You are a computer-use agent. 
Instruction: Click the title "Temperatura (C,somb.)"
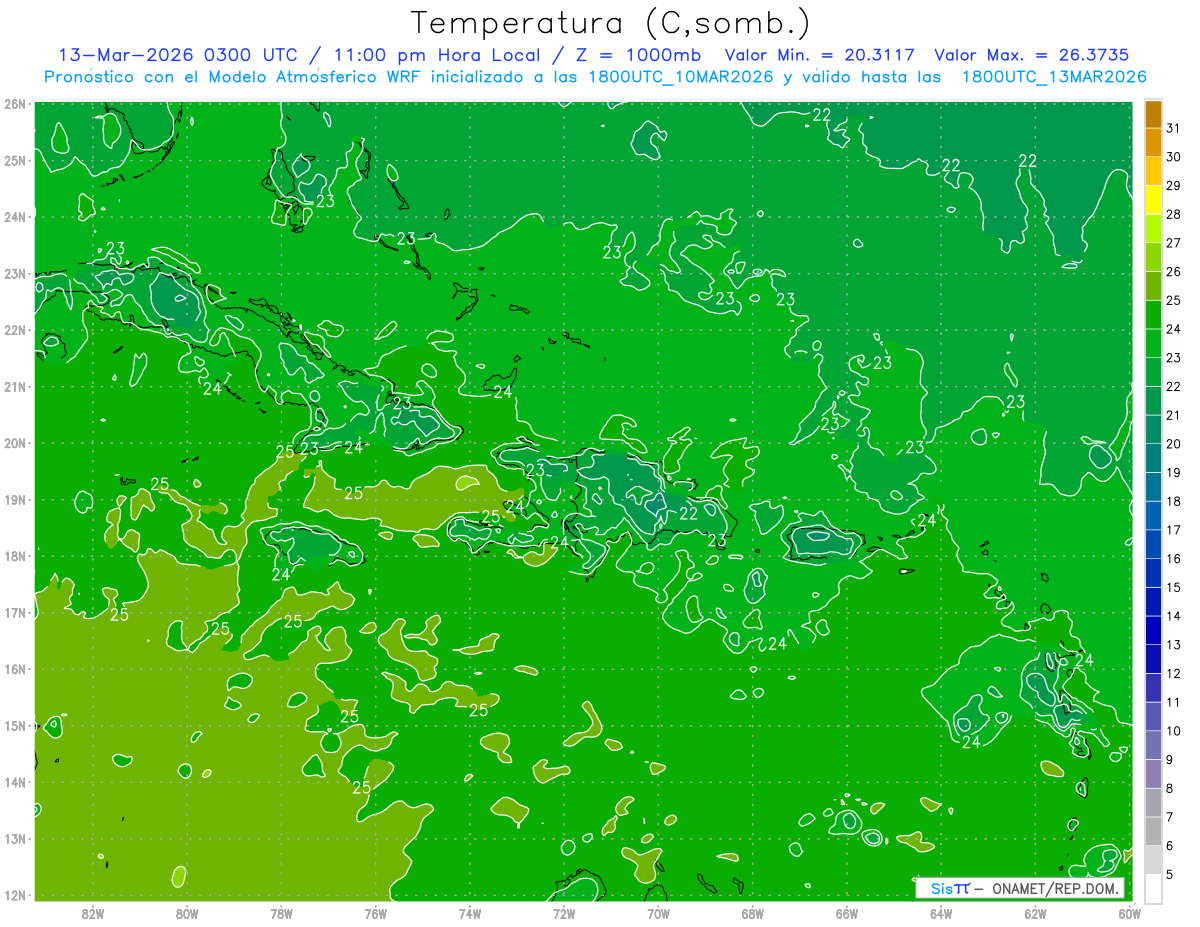tap(611, 23)
